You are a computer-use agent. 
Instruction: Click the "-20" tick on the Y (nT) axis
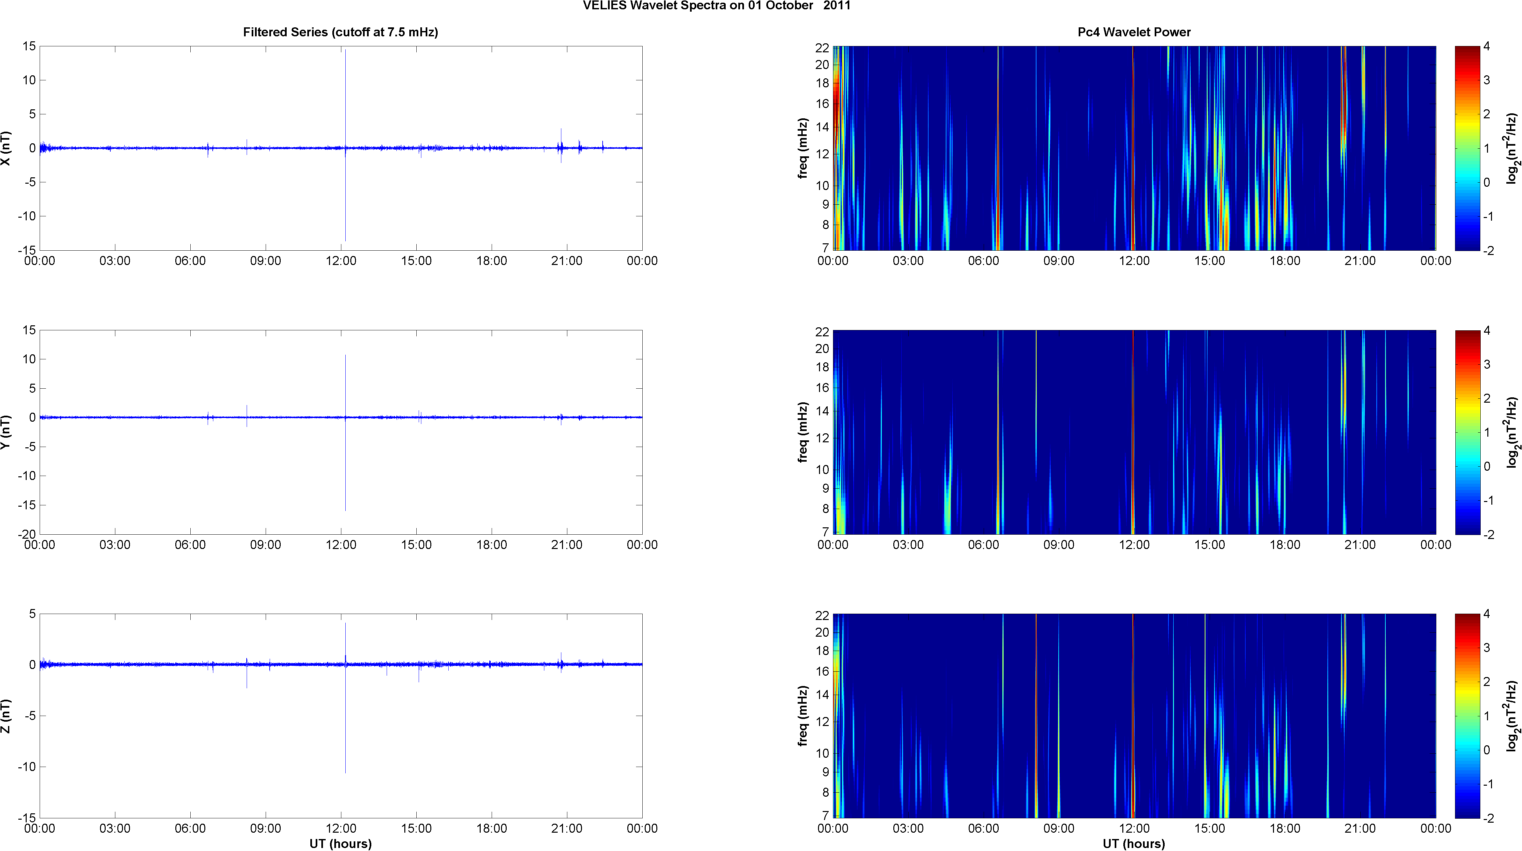click(26, 534)
